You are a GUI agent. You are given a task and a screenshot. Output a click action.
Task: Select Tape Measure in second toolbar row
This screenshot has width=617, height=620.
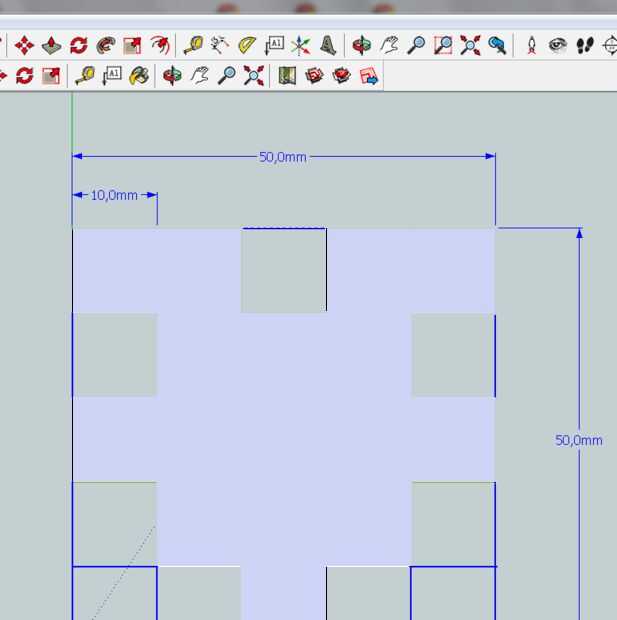coord(85,76)
